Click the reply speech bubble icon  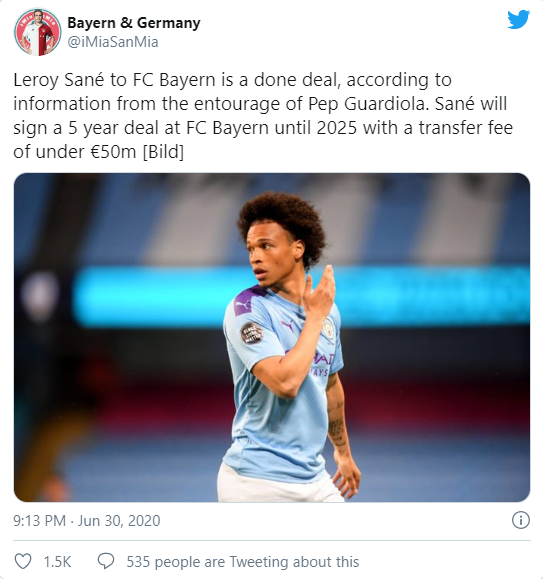coord(106,562)
